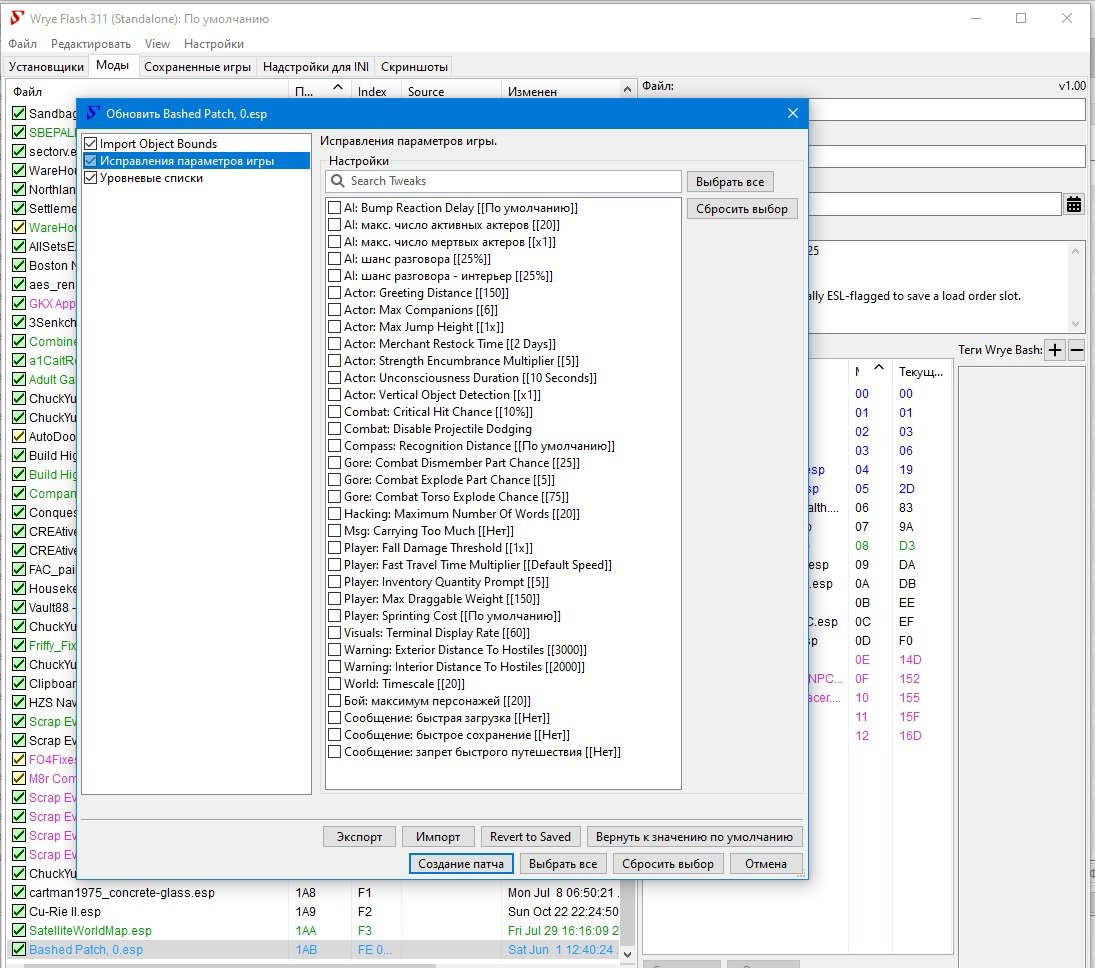The image size is (1095, 968).
Task: Switch to the Сохраненные игры tab
Action: tap(197, 67)
